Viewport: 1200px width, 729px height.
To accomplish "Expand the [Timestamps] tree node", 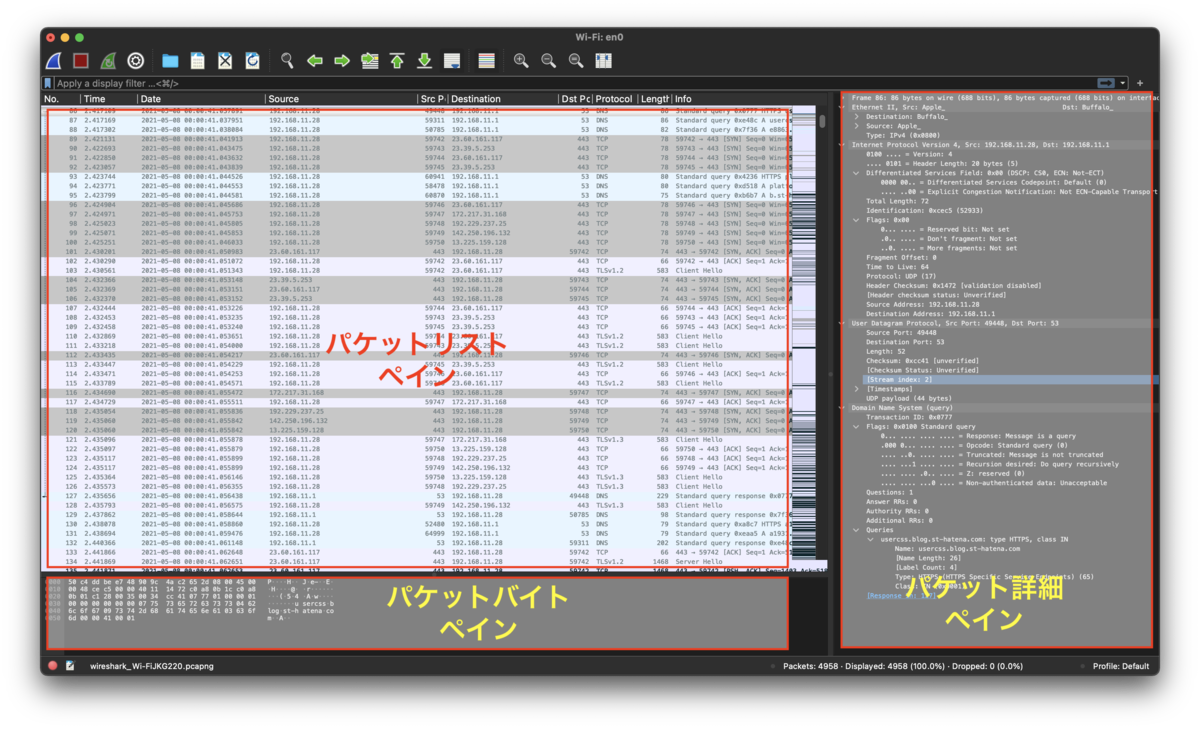I will point(857,389).
